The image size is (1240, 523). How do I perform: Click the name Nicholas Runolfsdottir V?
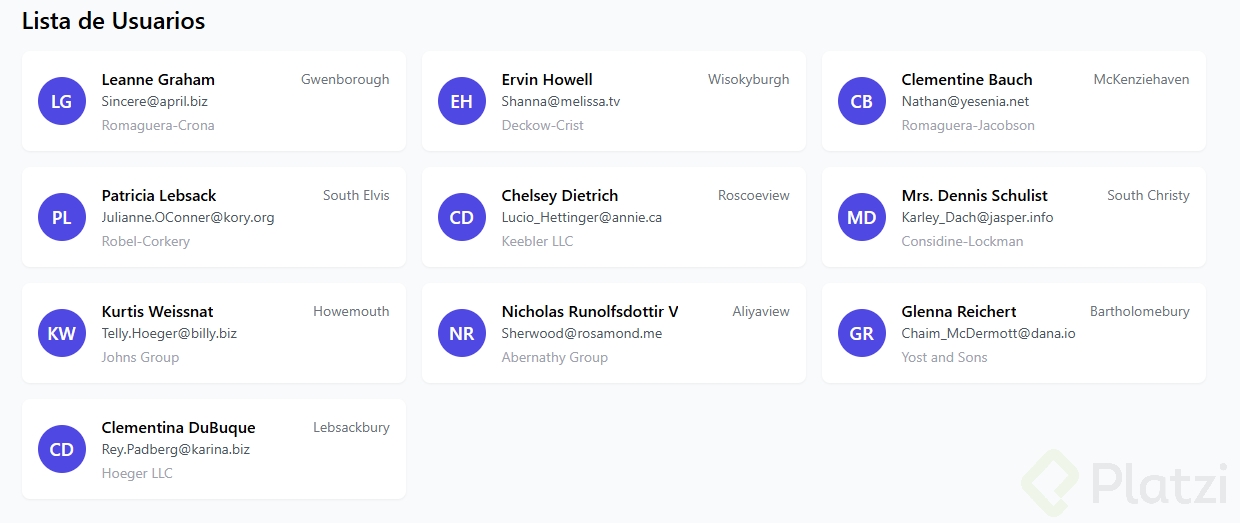590,311
